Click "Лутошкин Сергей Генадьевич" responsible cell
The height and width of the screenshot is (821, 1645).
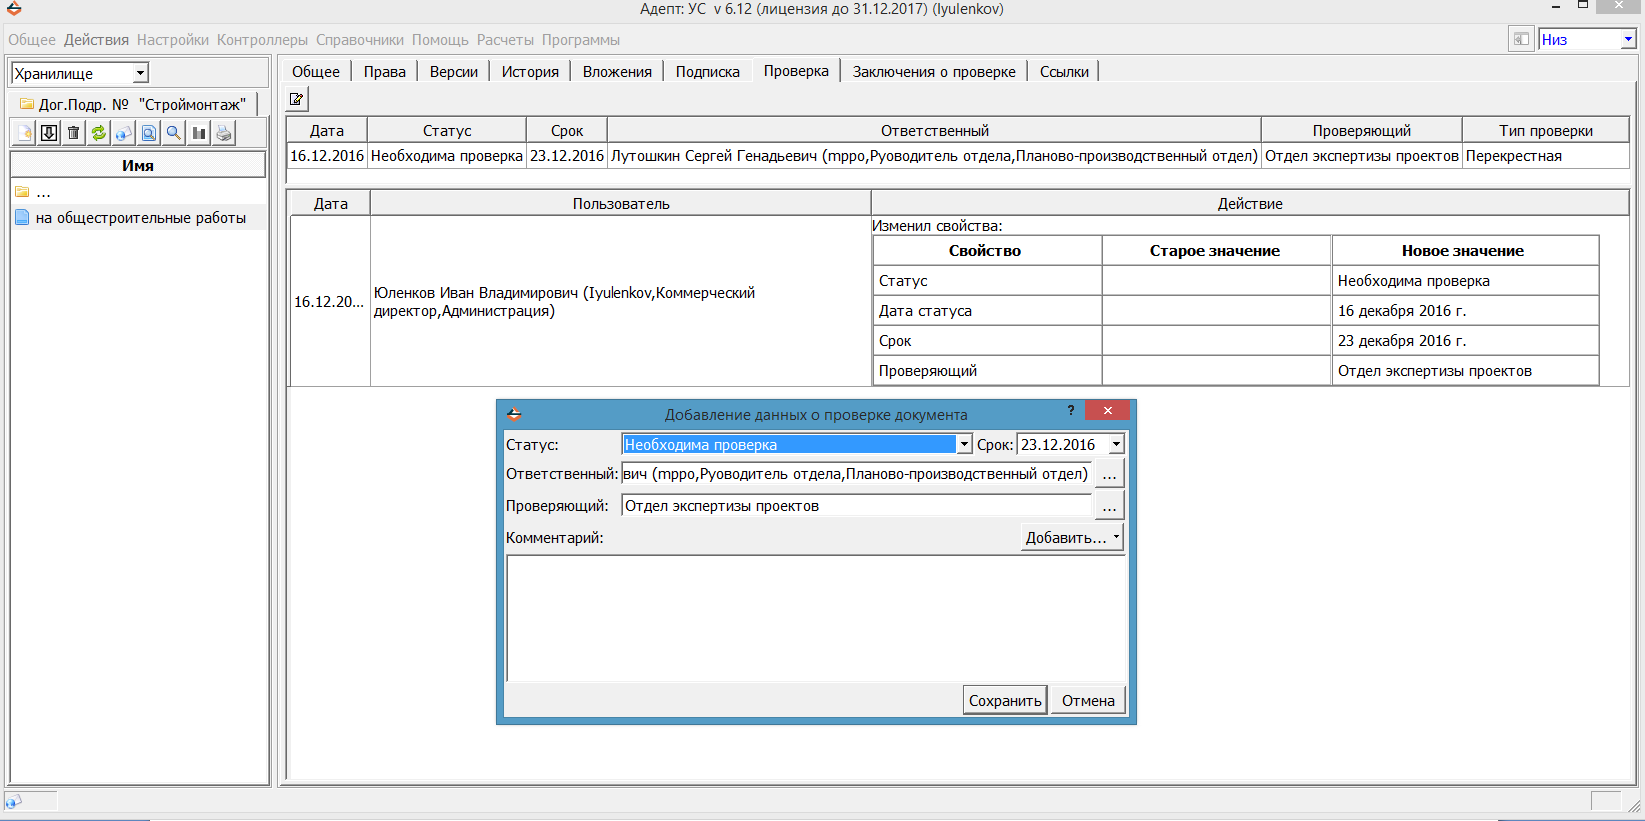[x=934, y=156]
